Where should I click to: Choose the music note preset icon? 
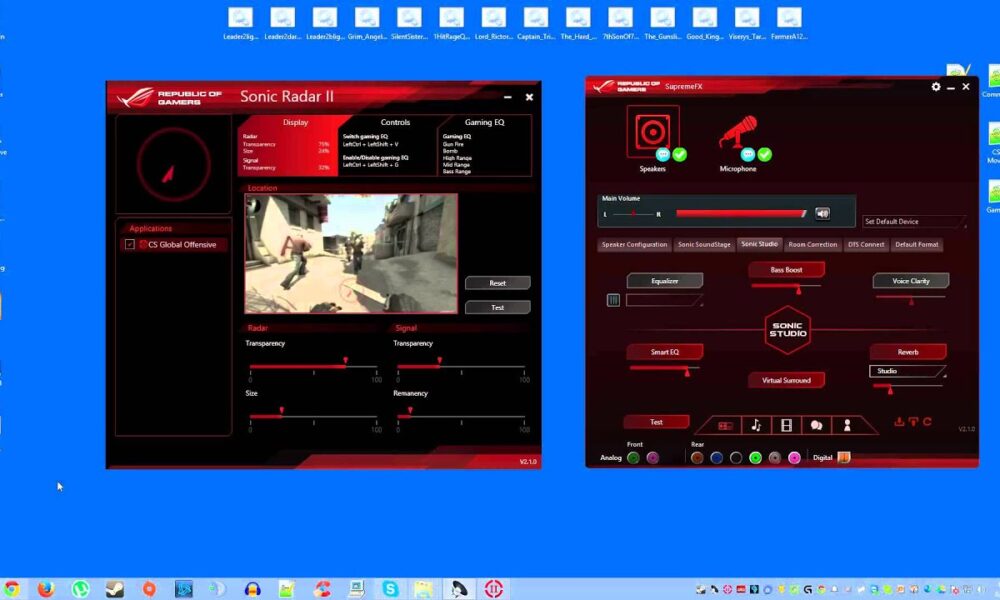[755, 425]
